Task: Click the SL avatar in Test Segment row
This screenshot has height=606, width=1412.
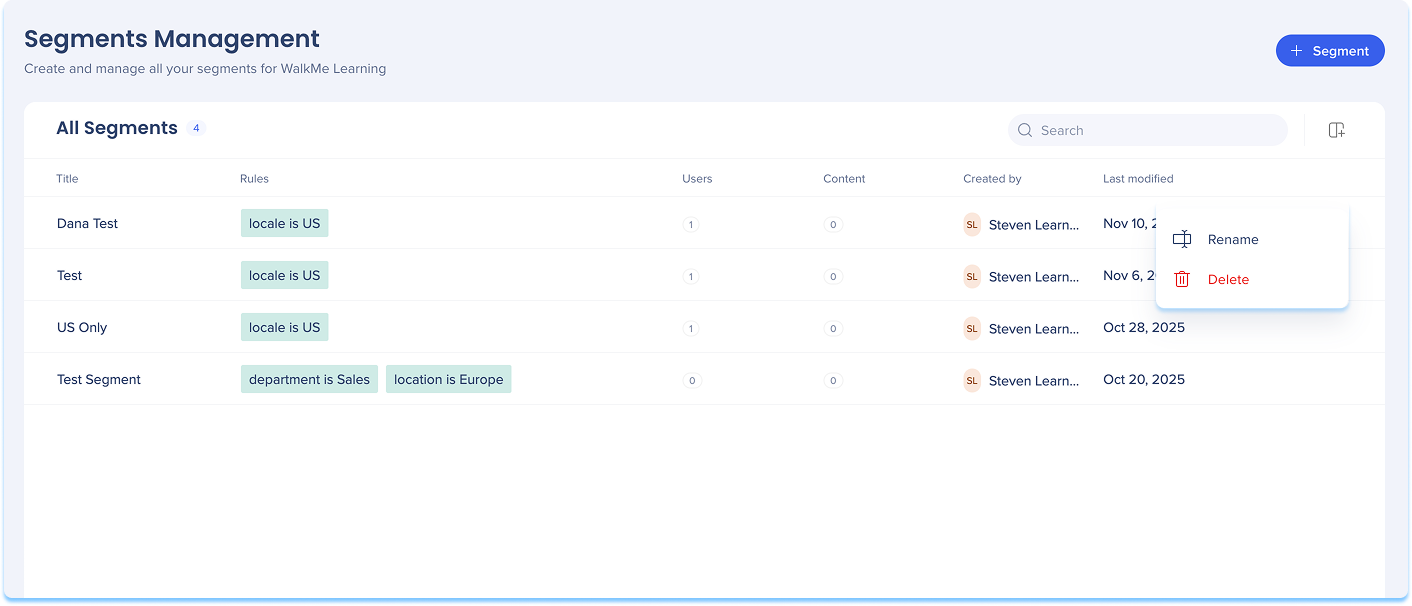Action: pyautogui.click(x=971, y=381)
